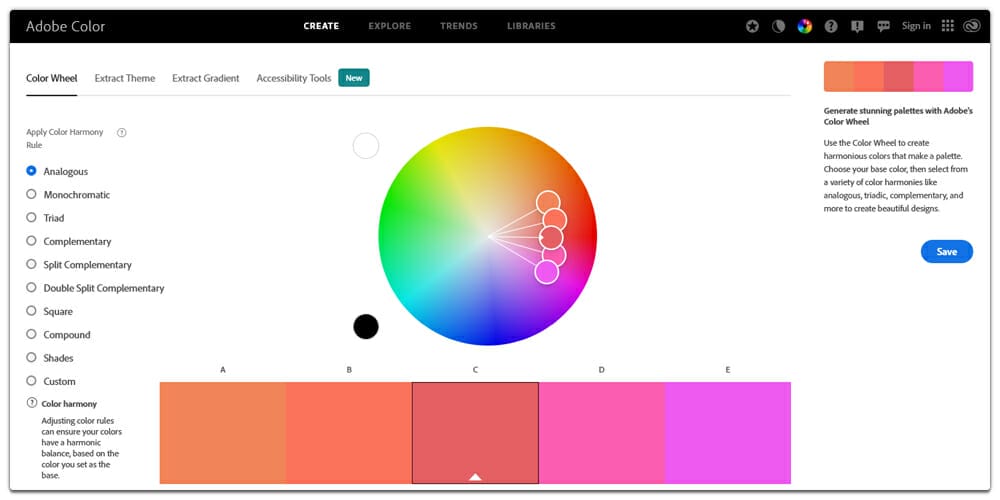Click the question icon next to Color harmony
The height and width of the screenshot is (500, 1000).
[32, 403]
